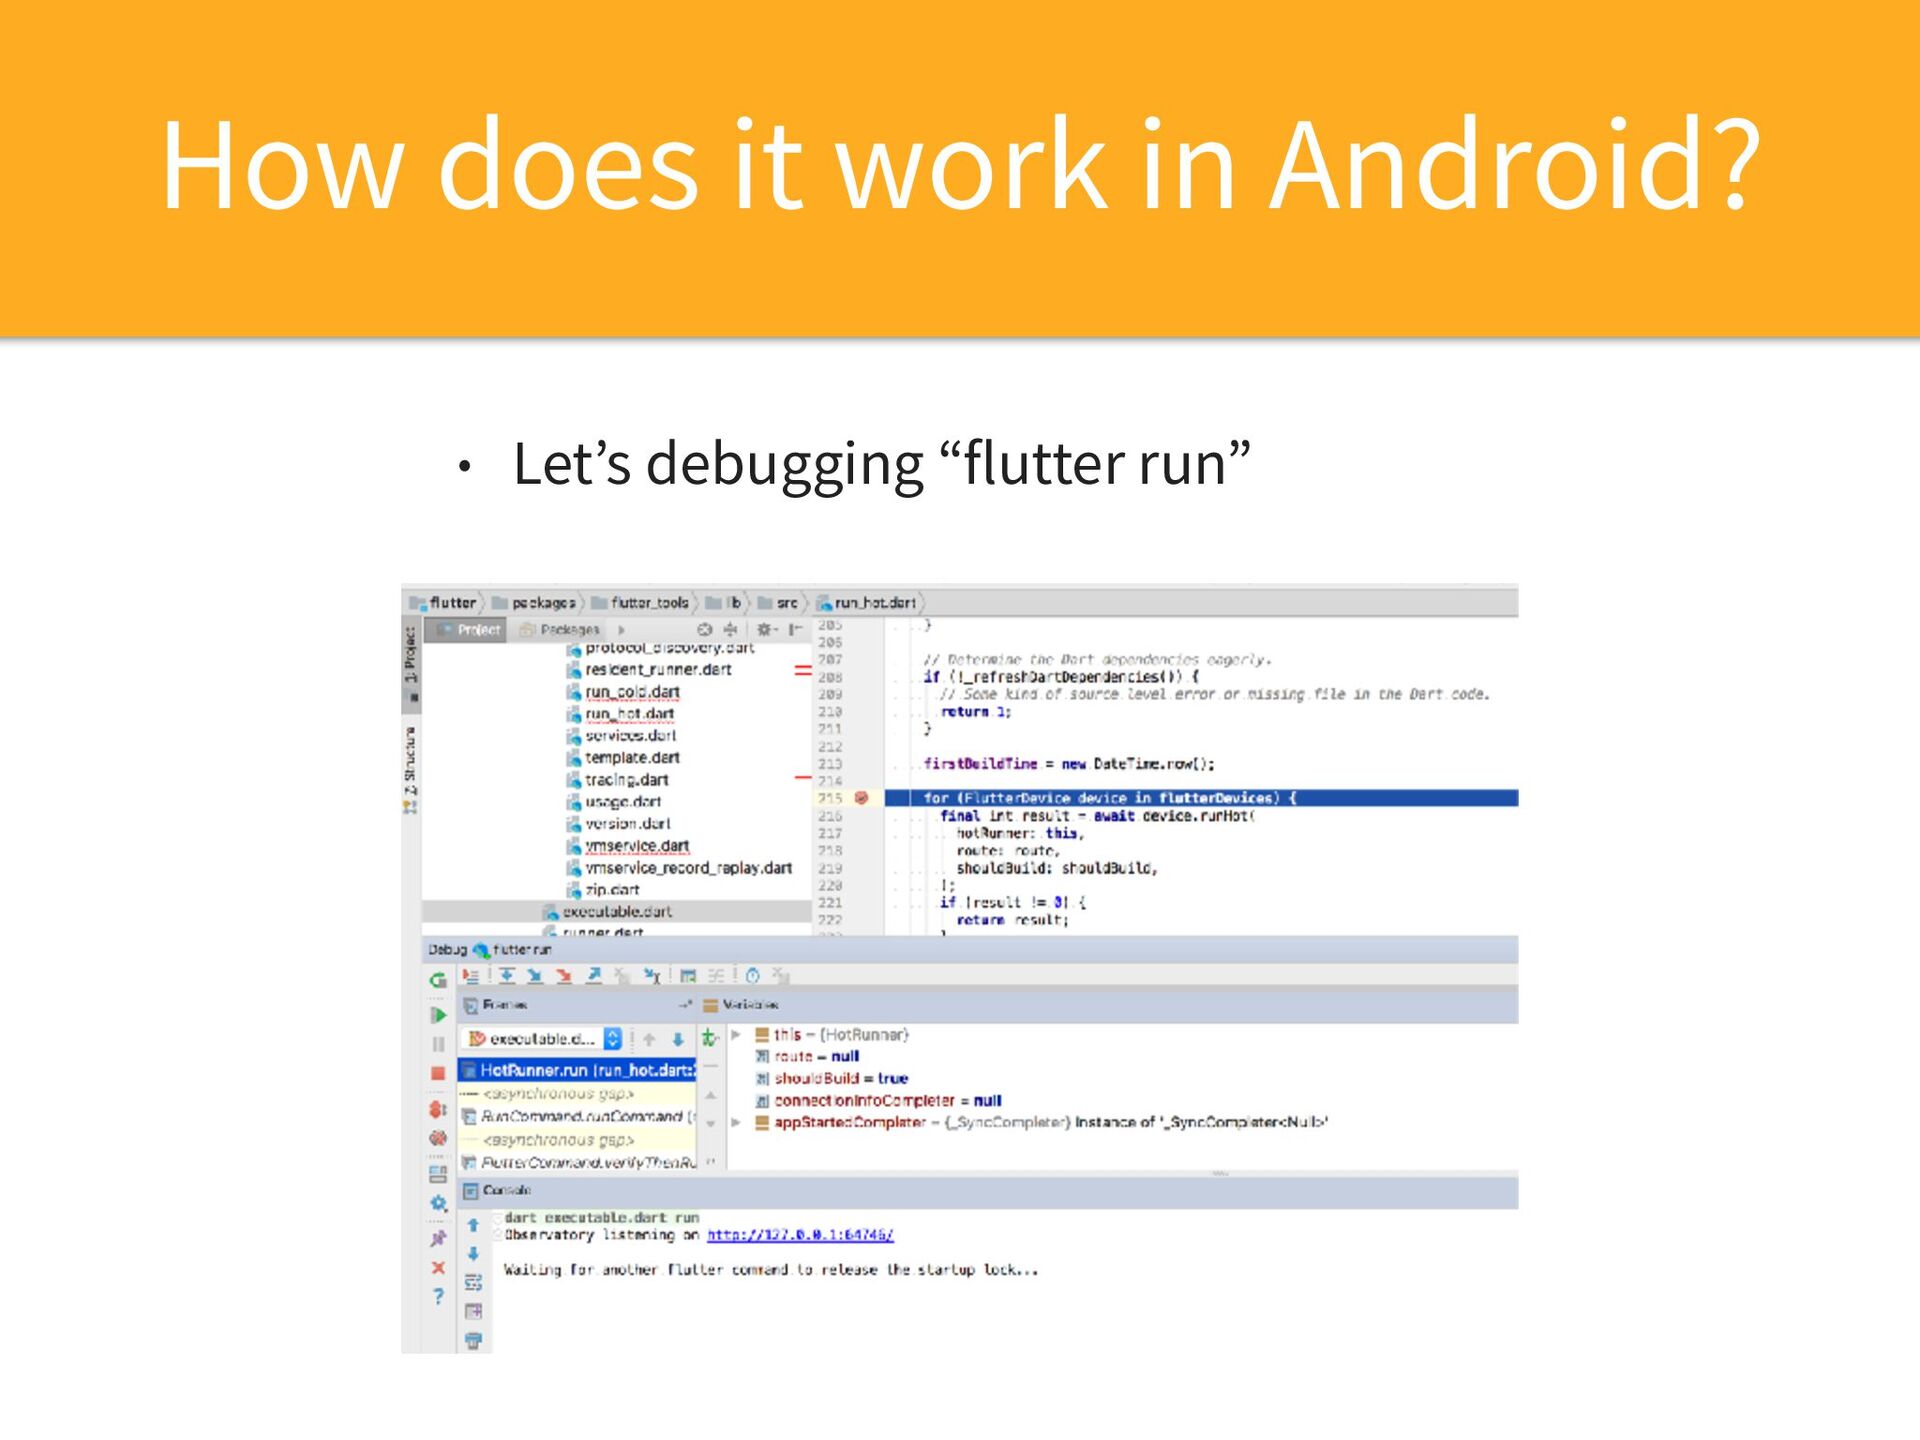
Task: Click the Pin tab icon in debug sidebar
Action: click(438, 1238)
